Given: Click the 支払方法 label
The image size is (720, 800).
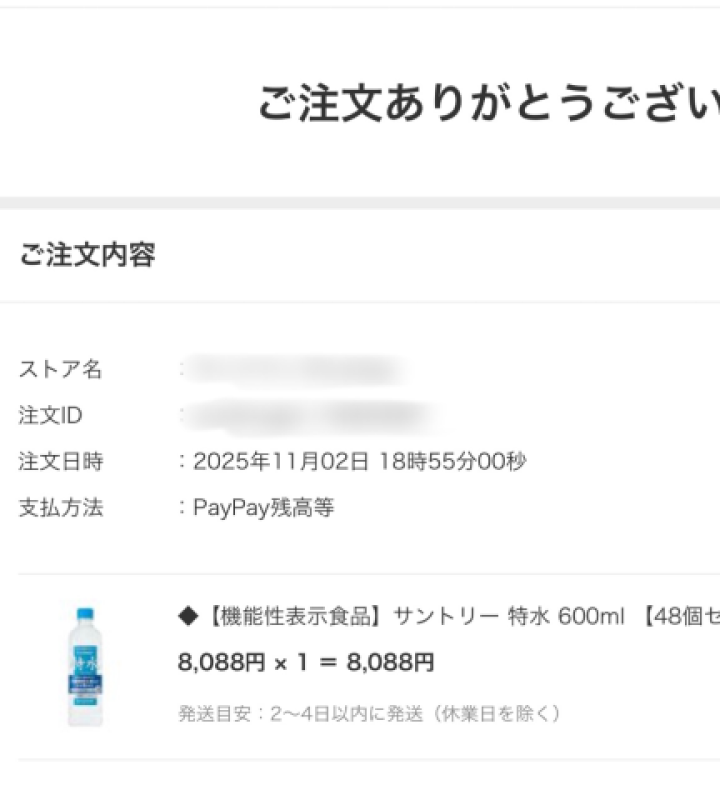Looking at the screenshot, I should (x=60, y=508).
